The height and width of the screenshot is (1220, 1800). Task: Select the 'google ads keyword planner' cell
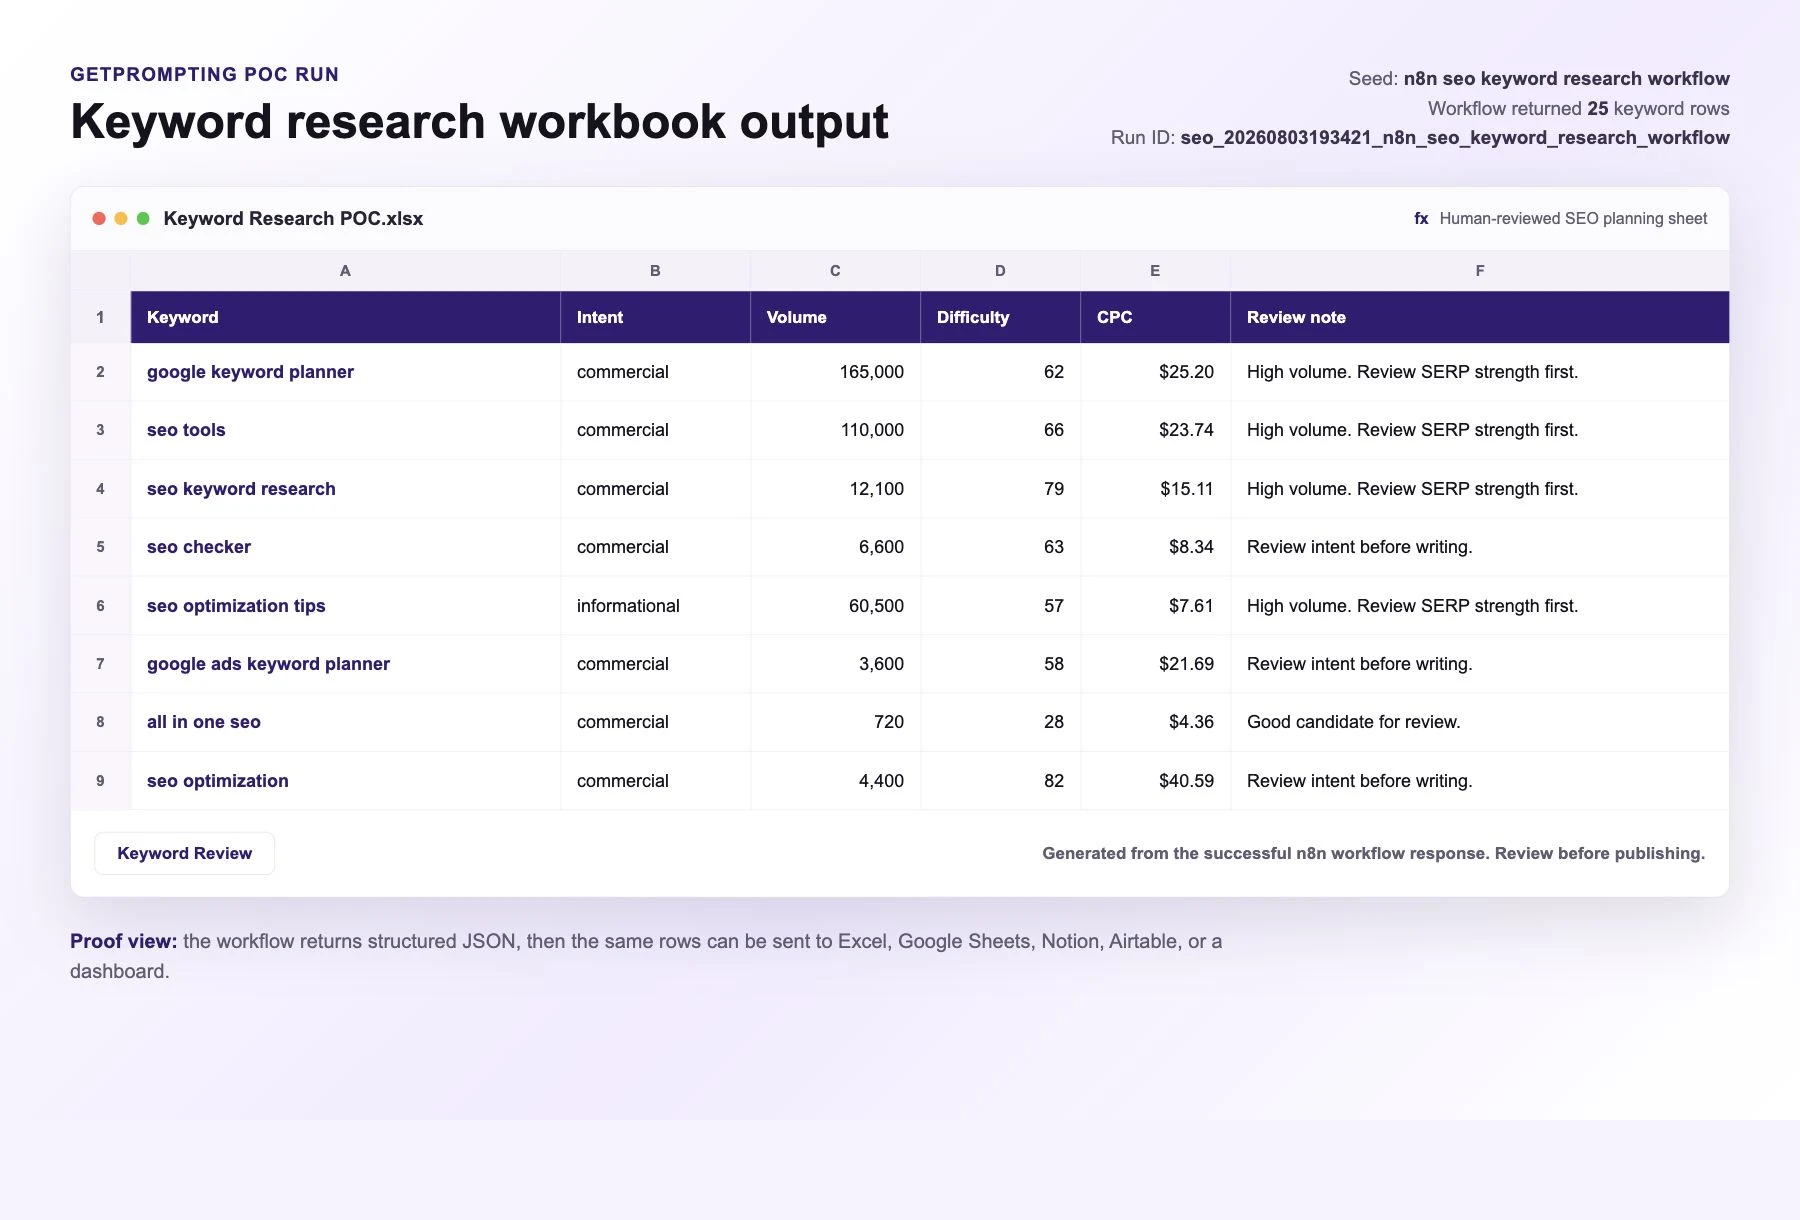point(345,664)
